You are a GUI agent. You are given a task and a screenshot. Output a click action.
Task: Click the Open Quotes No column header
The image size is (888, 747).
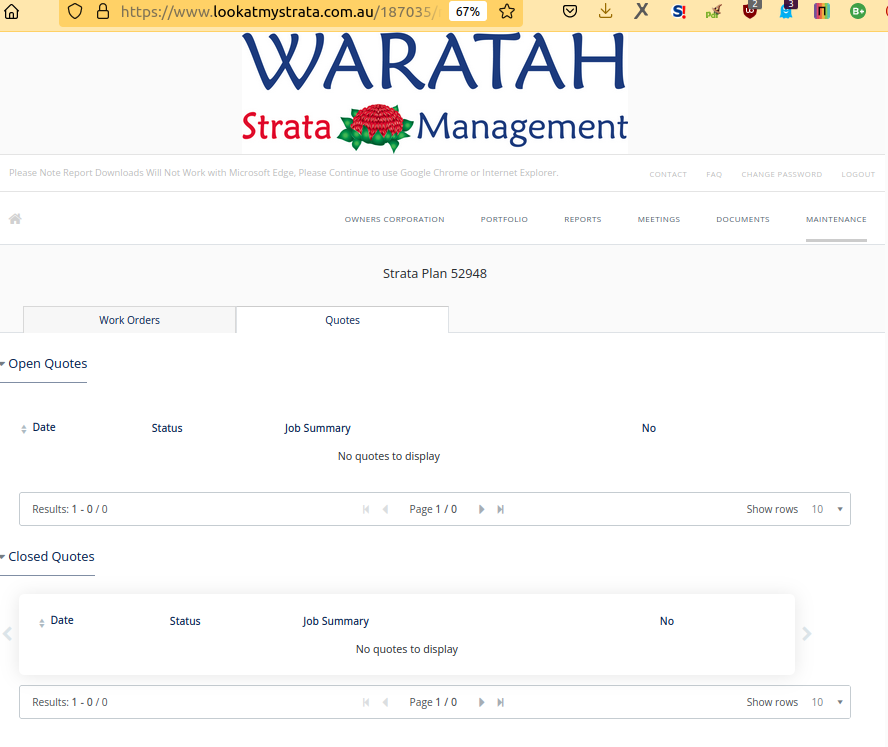(x=649, y=428)
